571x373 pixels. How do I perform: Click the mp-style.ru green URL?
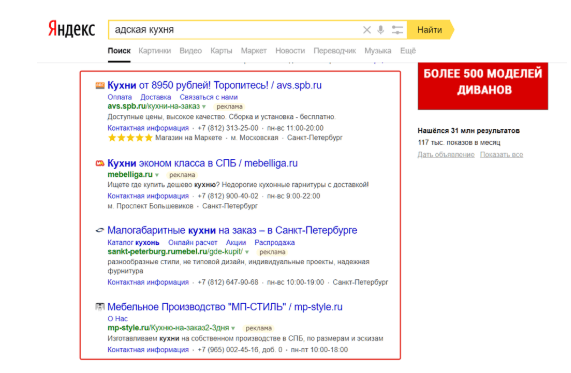tap(168, 328)
